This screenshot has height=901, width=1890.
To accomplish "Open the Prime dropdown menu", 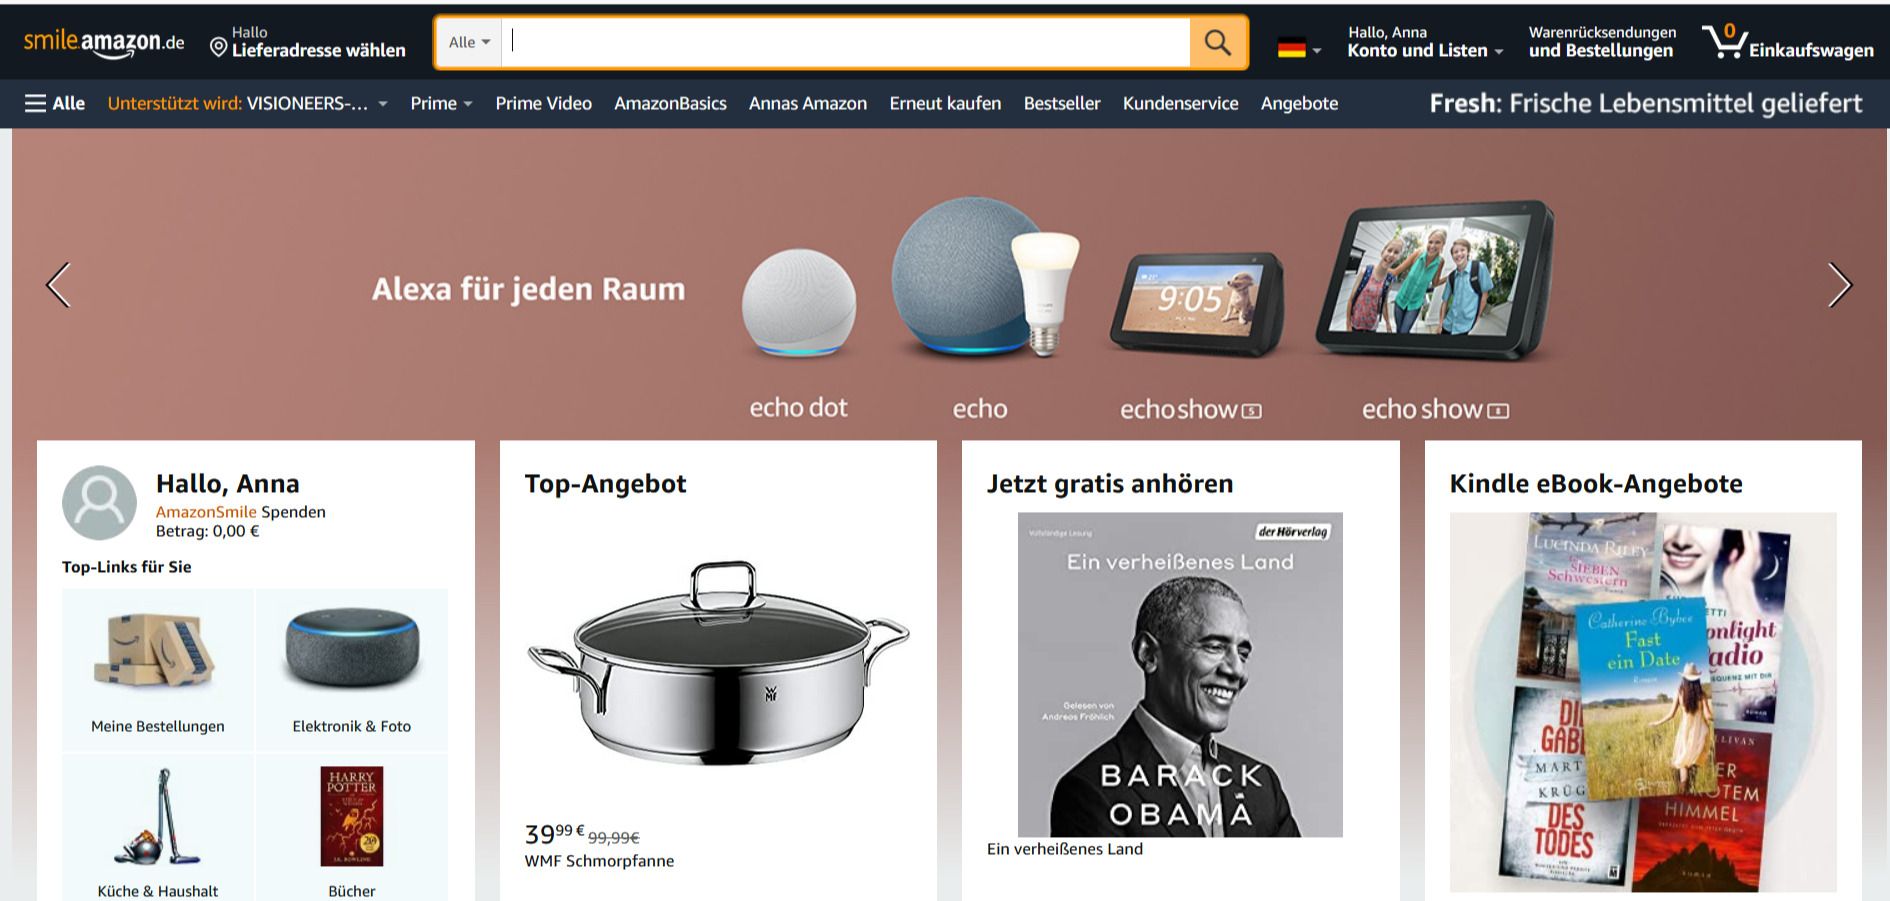I will click(441, 103).
